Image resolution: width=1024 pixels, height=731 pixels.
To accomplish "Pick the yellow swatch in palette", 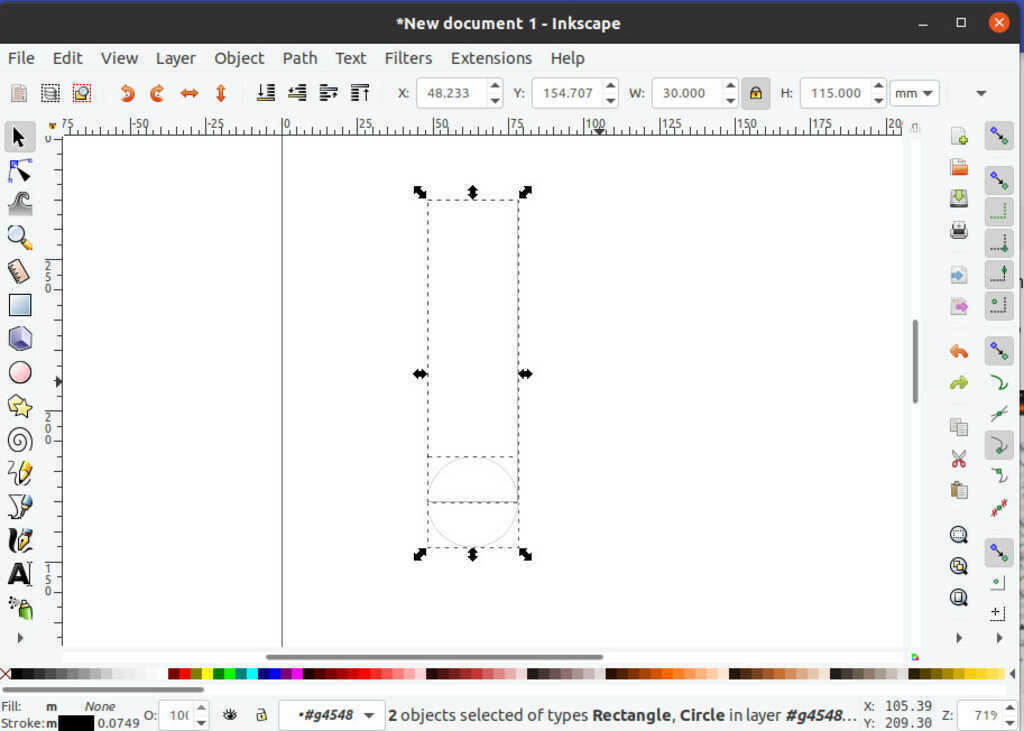I will point(207,674).
